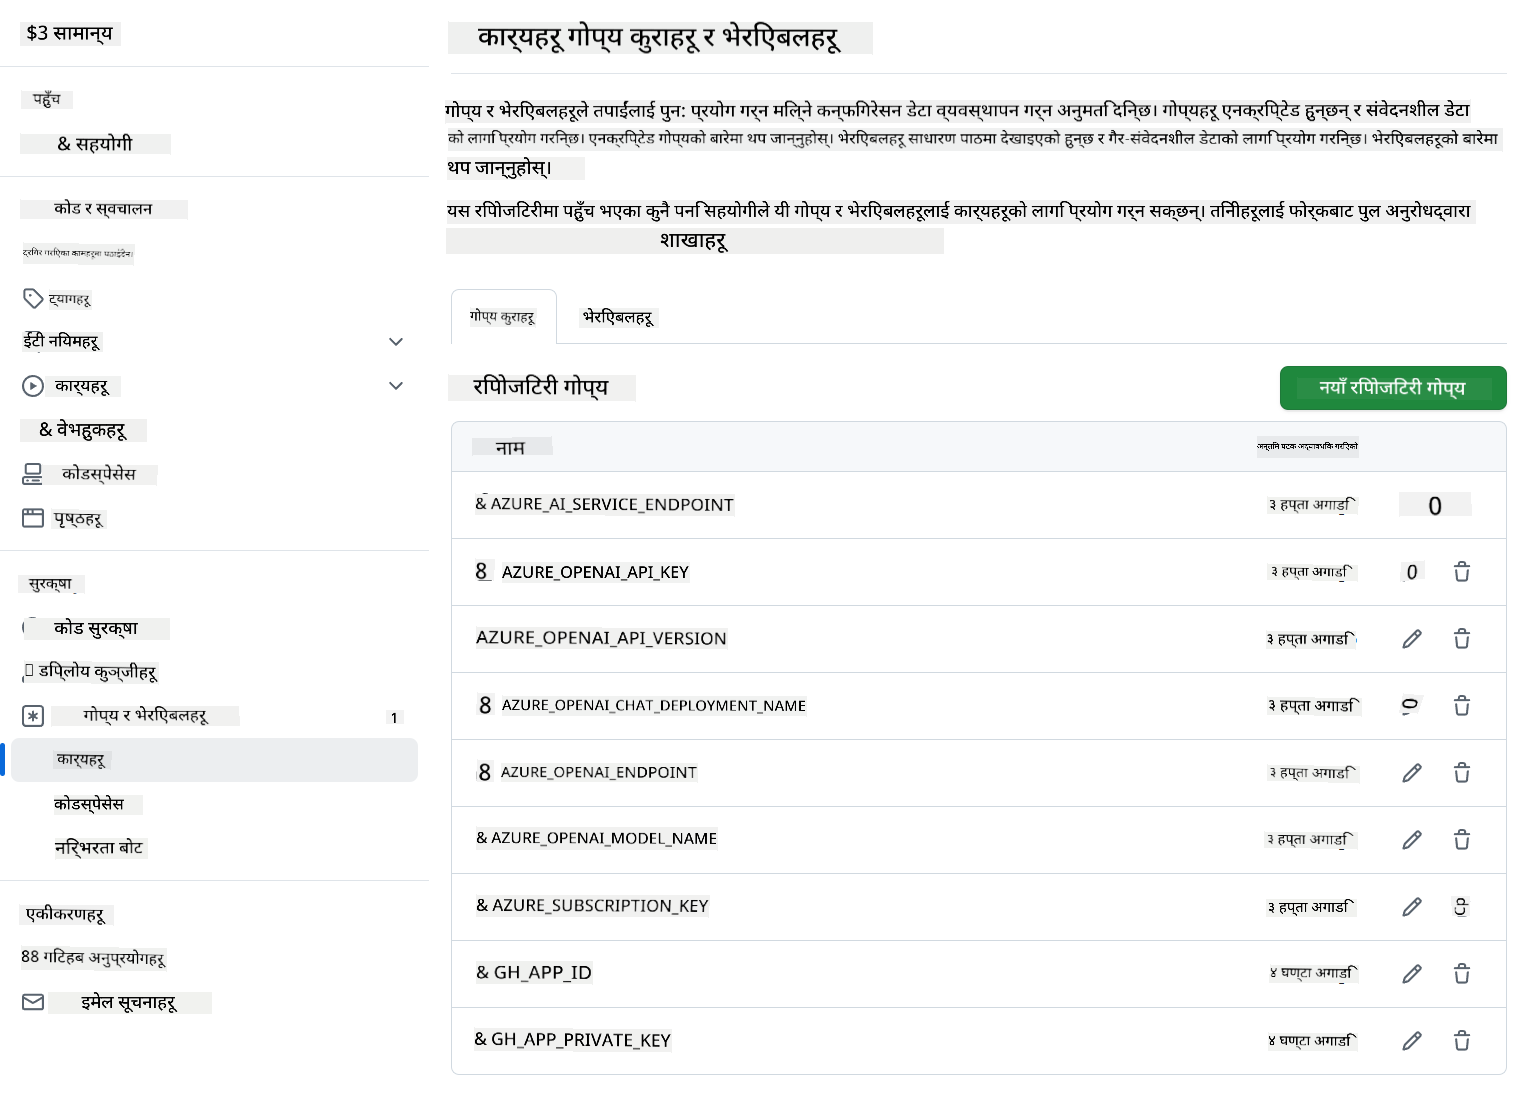
Task: Edit the GH_APP_PRIVATE_KEY secret
Action: [x=1412, y=1041]
